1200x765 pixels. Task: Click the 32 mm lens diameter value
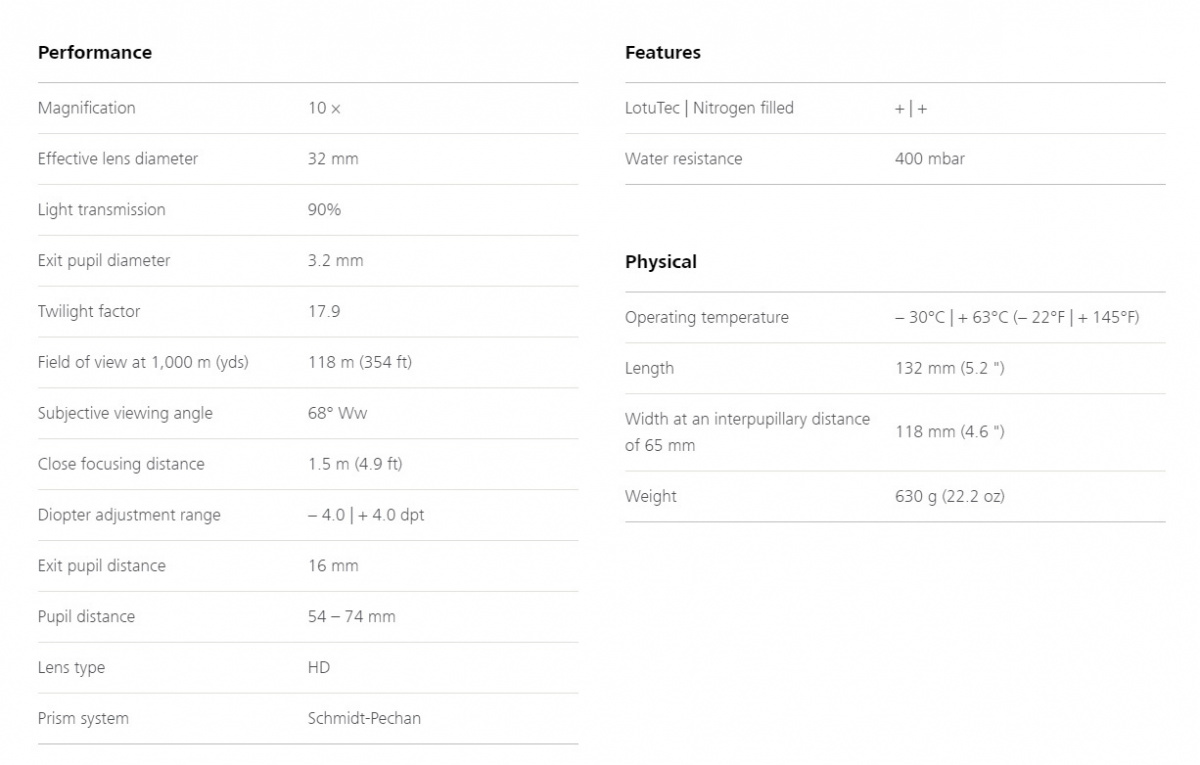coord(333,159)
